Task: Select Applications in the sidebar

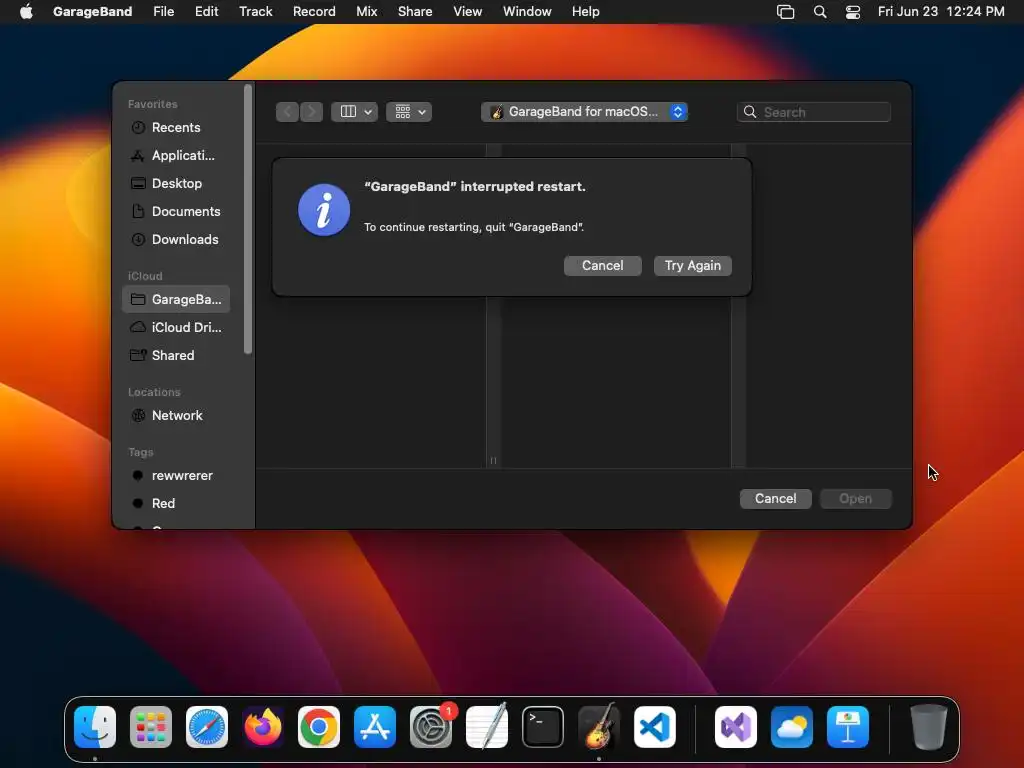Action: pos(176,155)
